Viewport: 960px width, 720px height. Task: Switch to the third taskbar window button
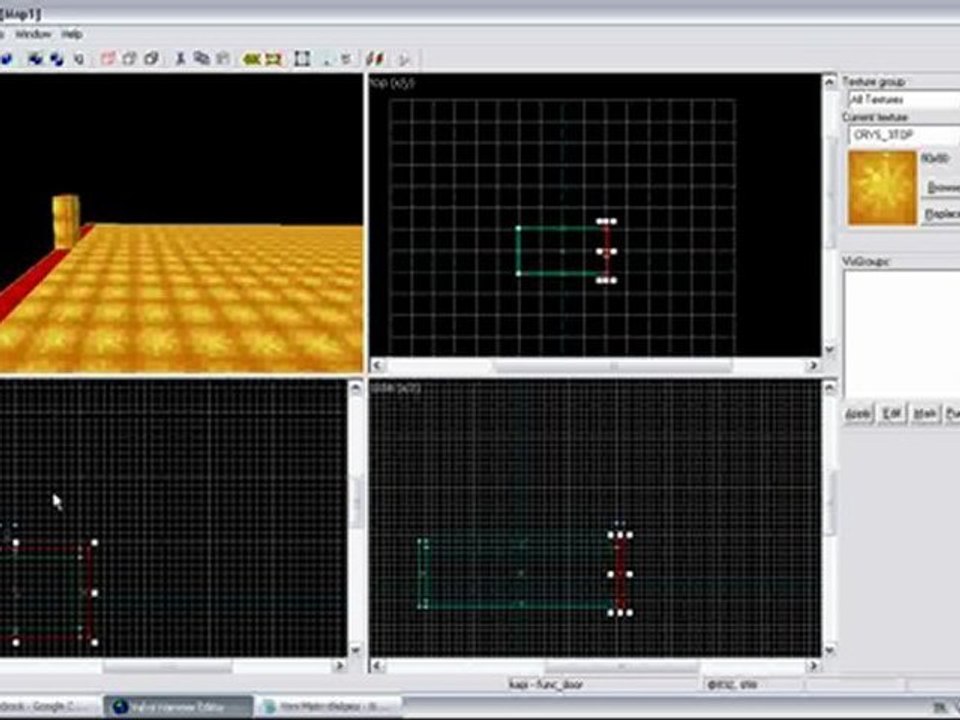329,707
